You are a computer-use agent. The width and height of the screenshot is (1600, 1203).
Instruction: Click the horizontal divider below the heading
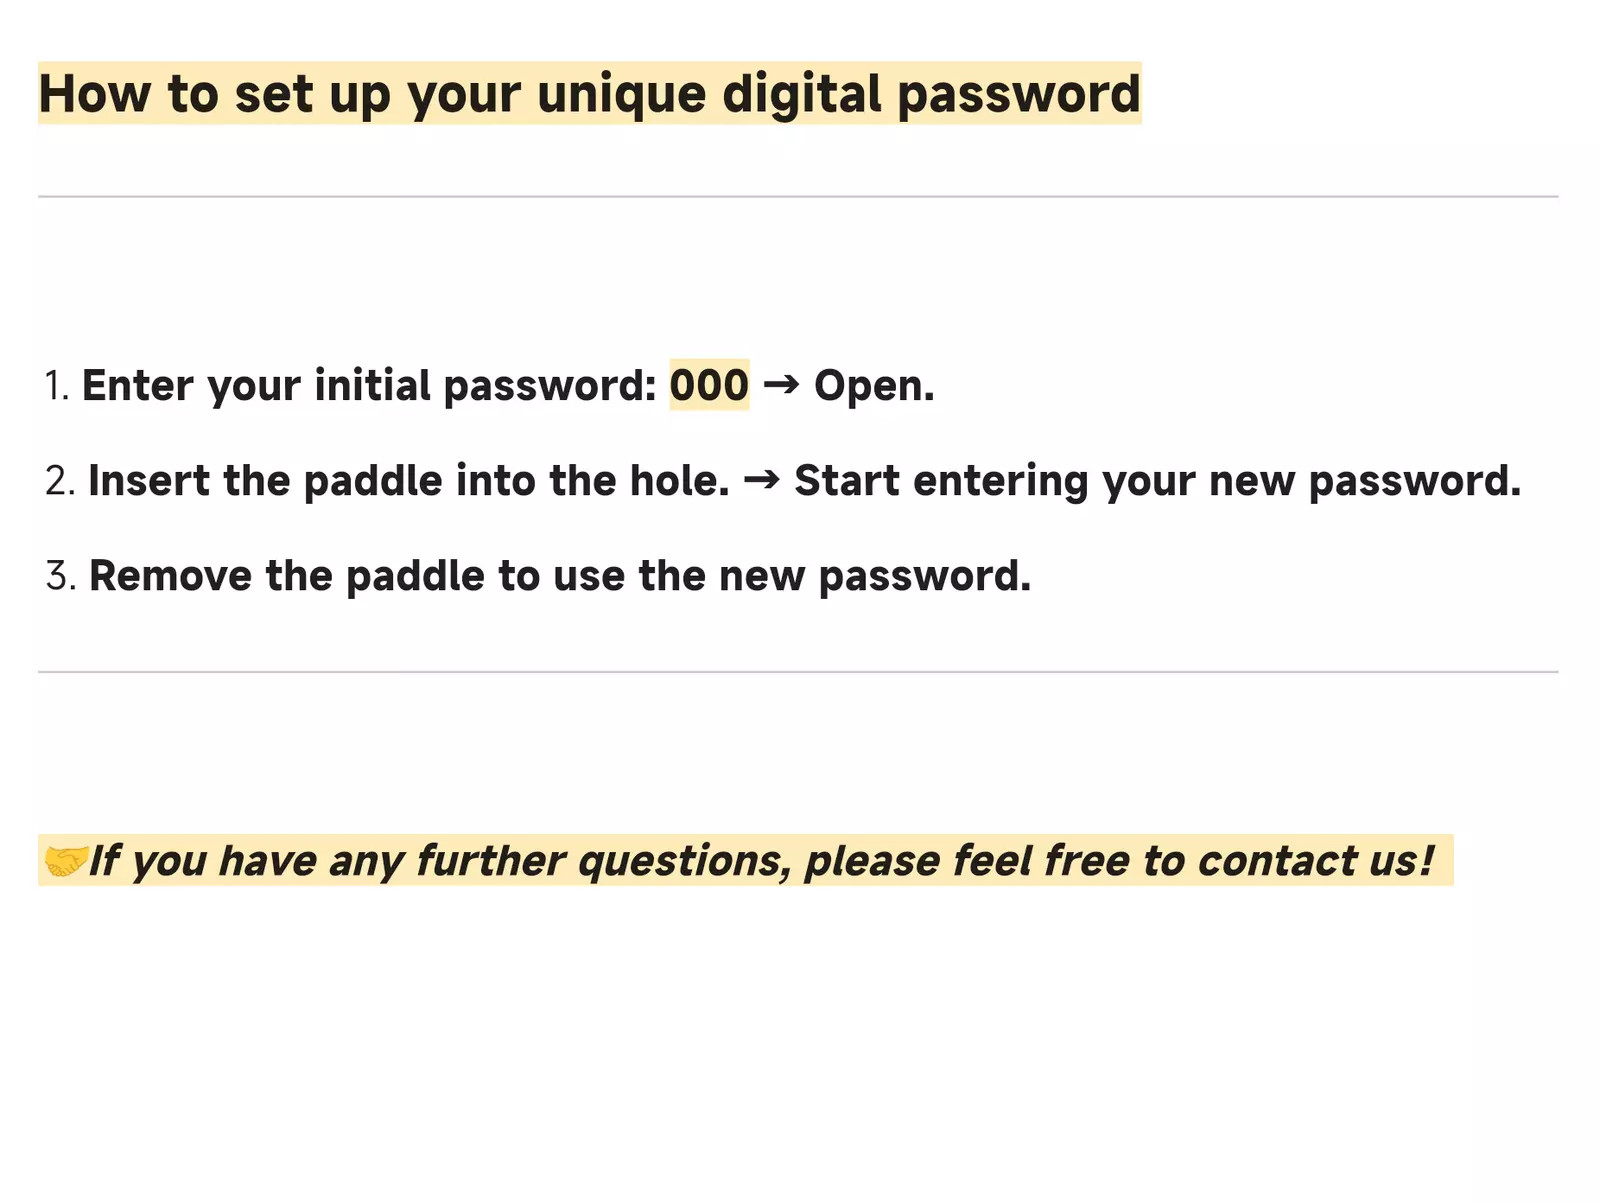click(x=798, y=197)
